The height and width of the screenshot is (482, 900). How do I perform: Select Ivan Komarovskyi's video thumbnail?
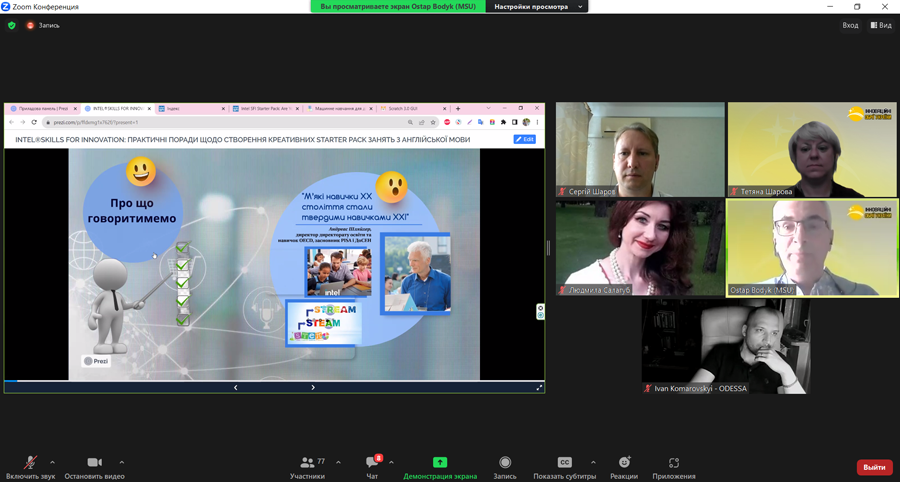(x=725, y=346)
